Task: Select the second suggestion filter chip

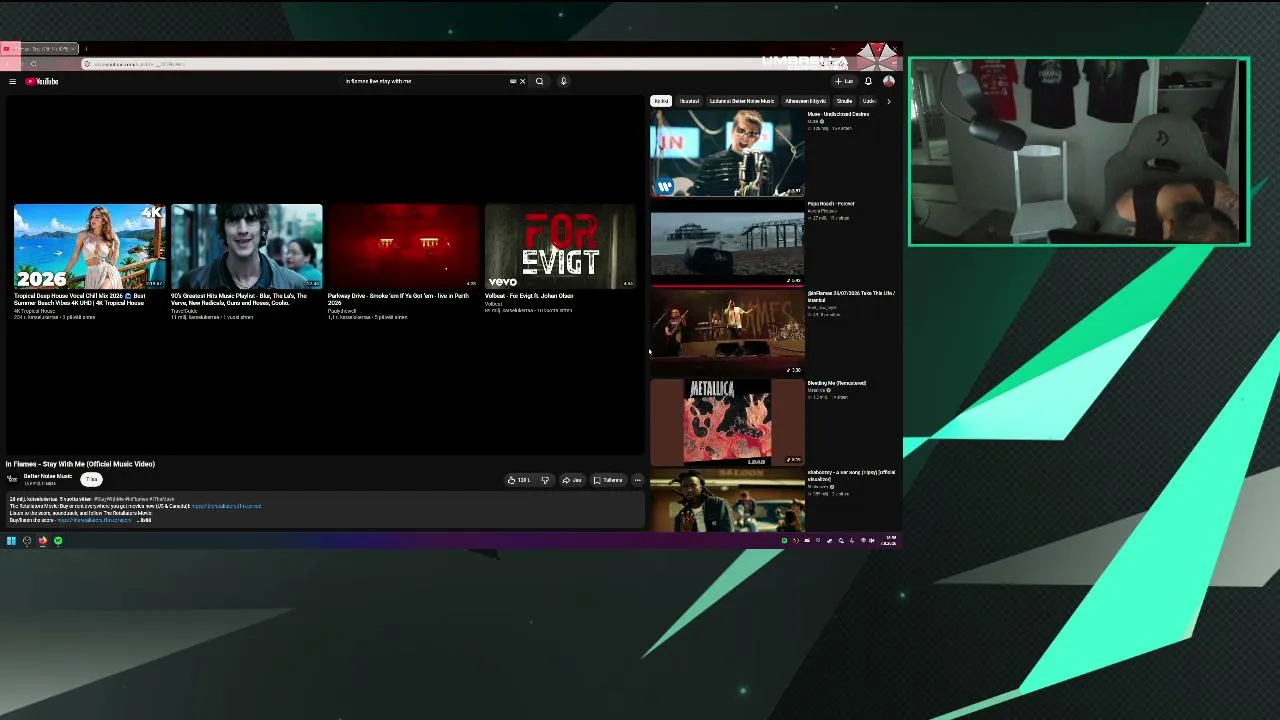Action: pos(690,101)
